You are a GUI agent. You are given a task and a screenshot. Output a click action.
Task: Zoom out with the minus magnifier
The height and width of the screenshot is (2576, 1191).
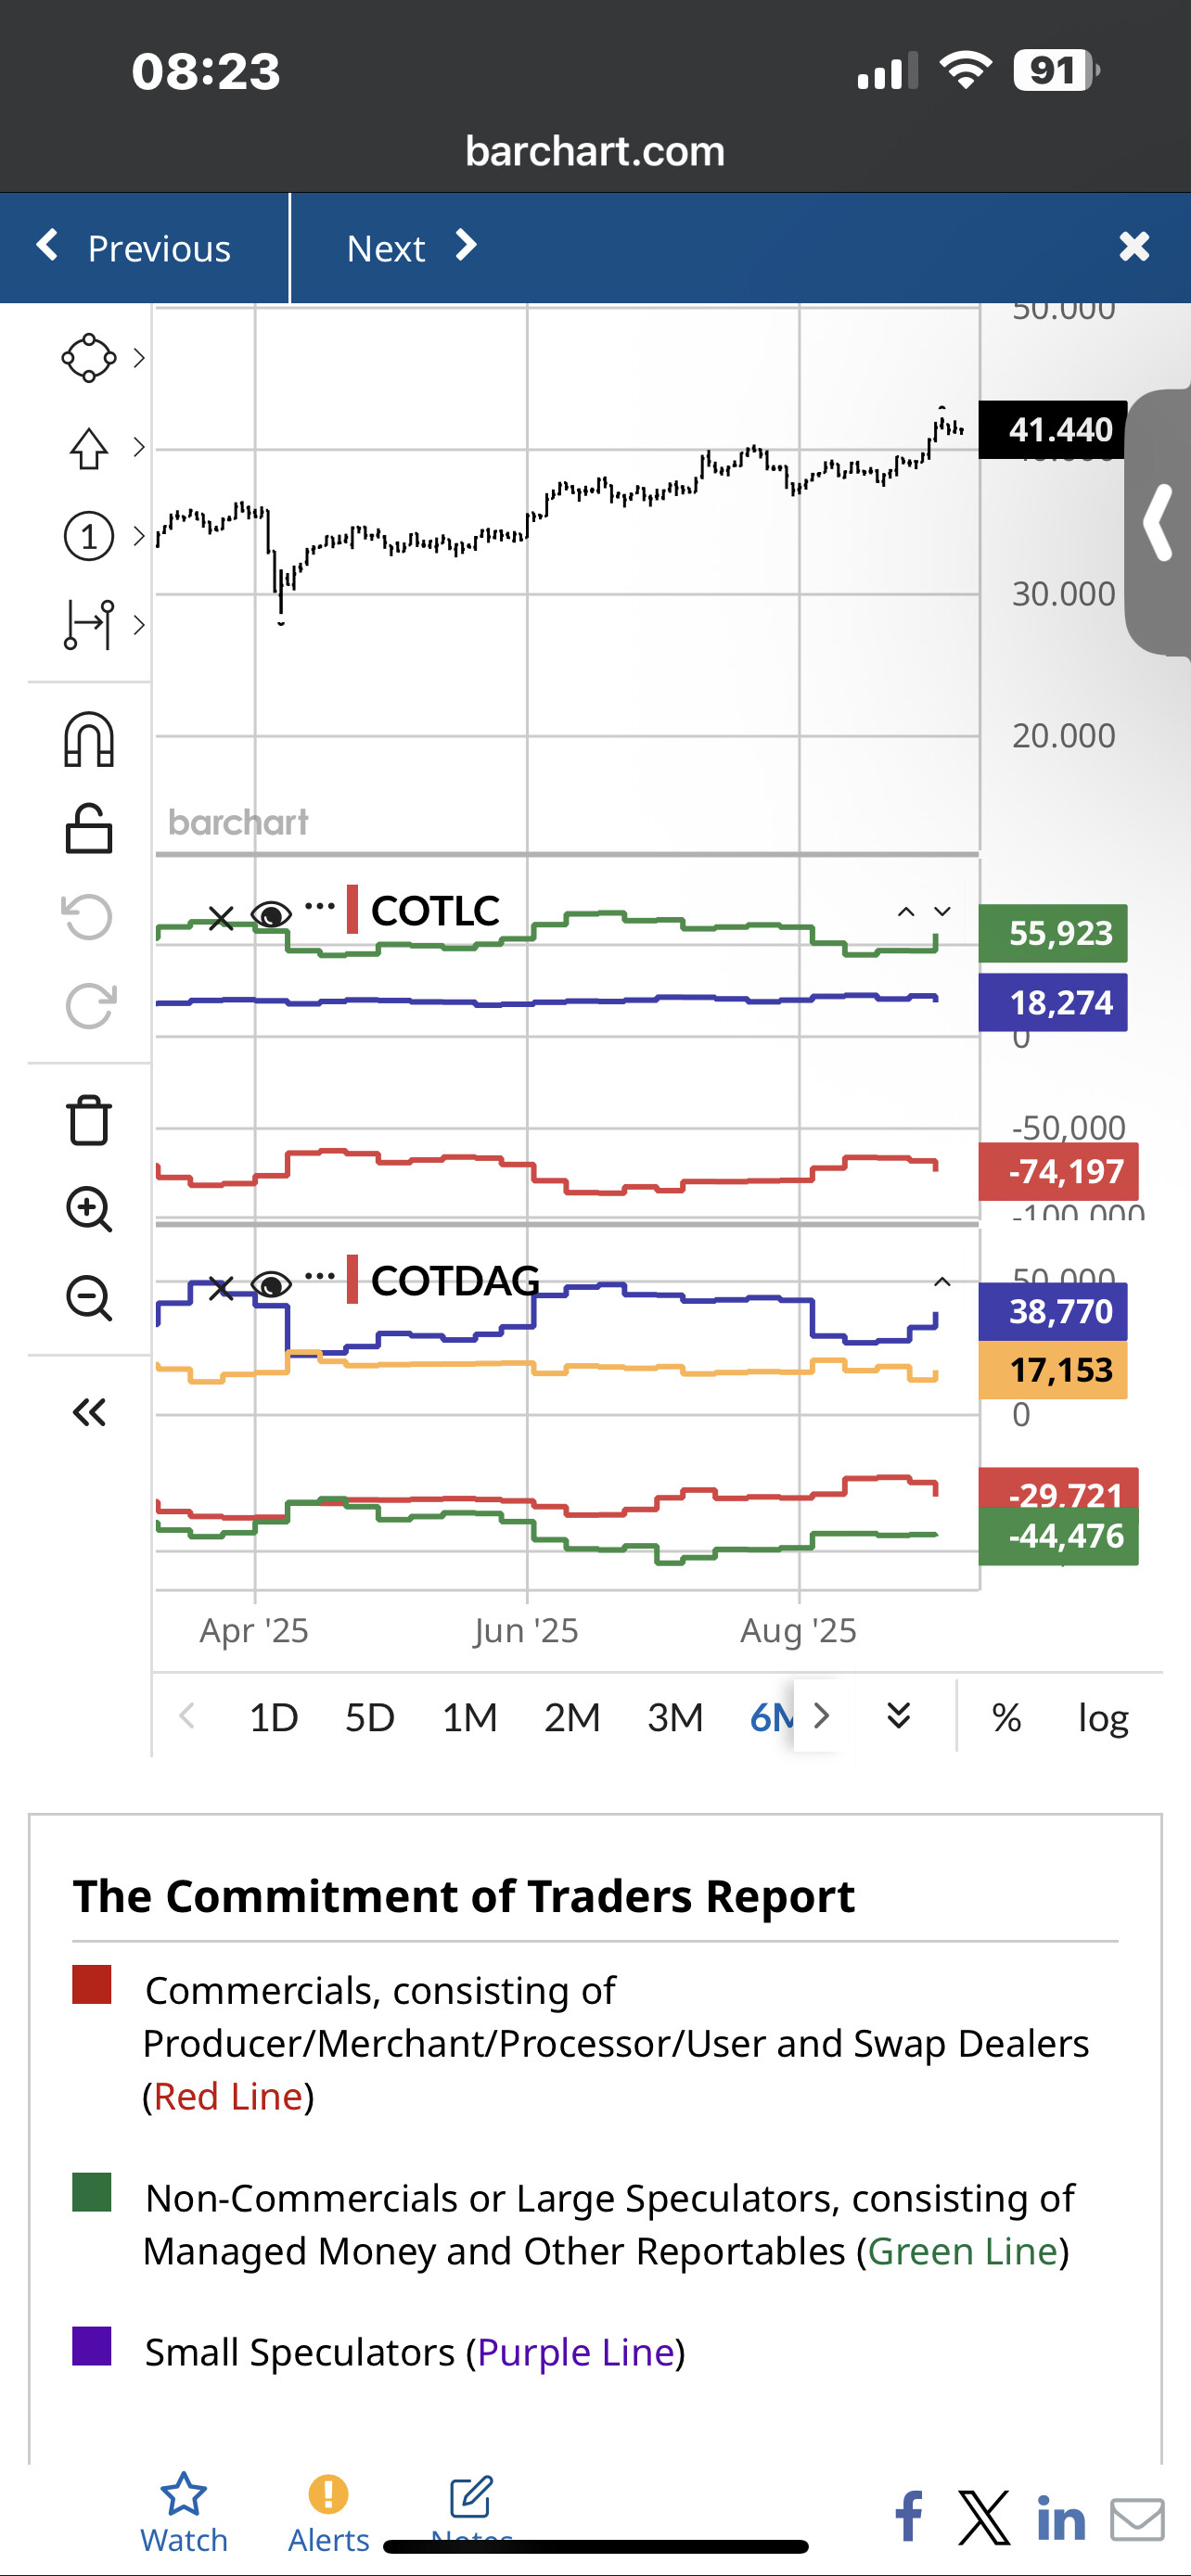(x=89, y=1299)
